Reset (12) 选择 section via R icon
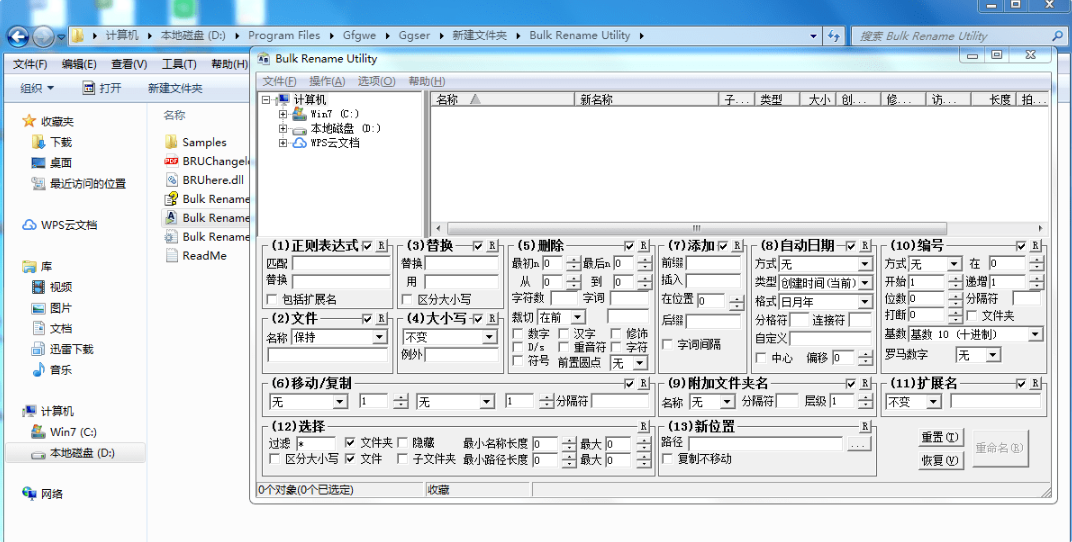 [x=643, y=426]
